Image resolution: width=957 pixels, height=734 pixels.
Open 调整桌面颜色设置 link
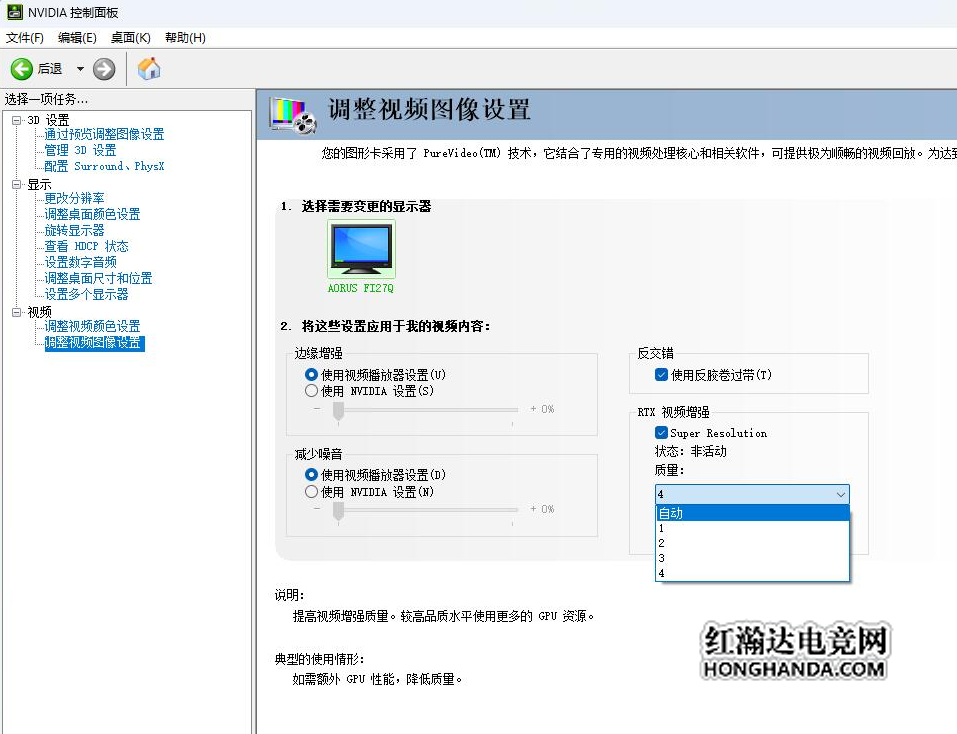pos(92,214)
